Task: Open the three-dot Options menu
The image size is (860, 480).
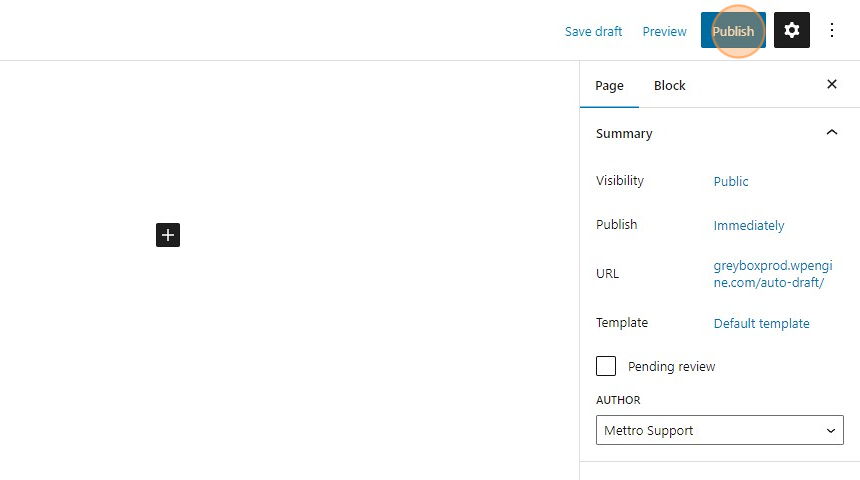Action: point(832,31)
